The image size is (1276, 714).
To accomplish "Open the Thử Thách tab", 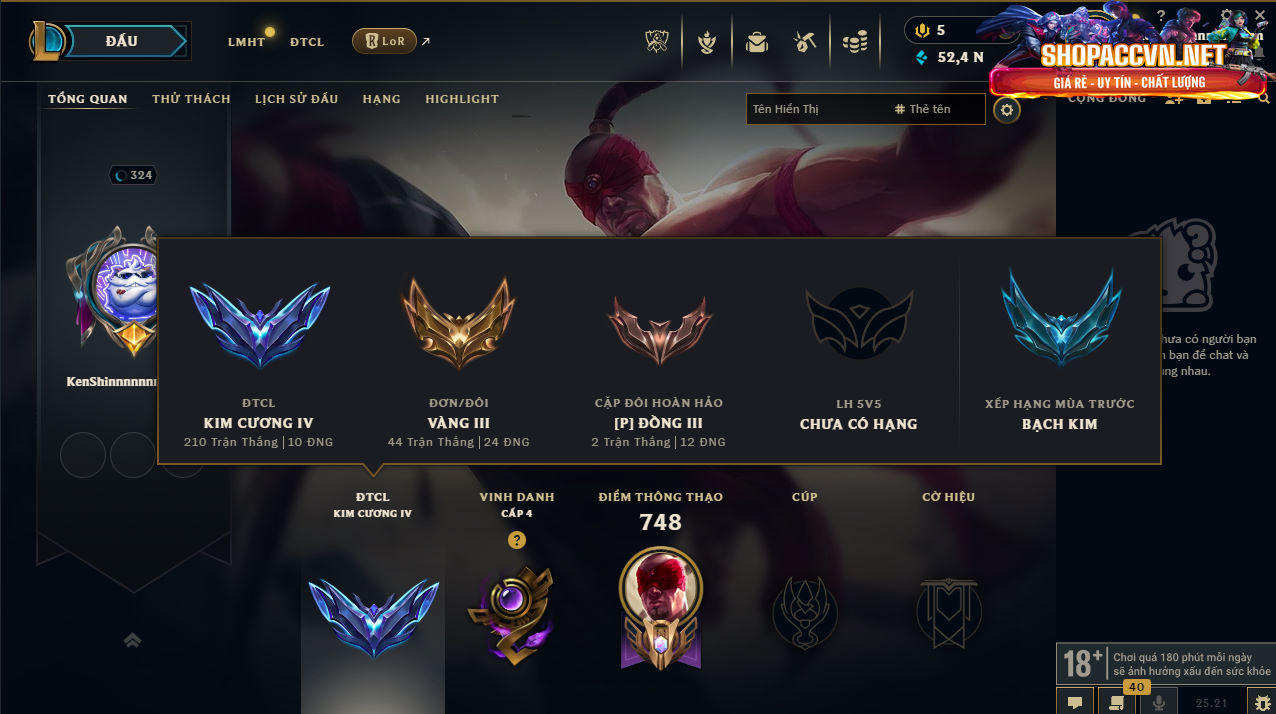I will pyautogui.click(x=191, y=99).
